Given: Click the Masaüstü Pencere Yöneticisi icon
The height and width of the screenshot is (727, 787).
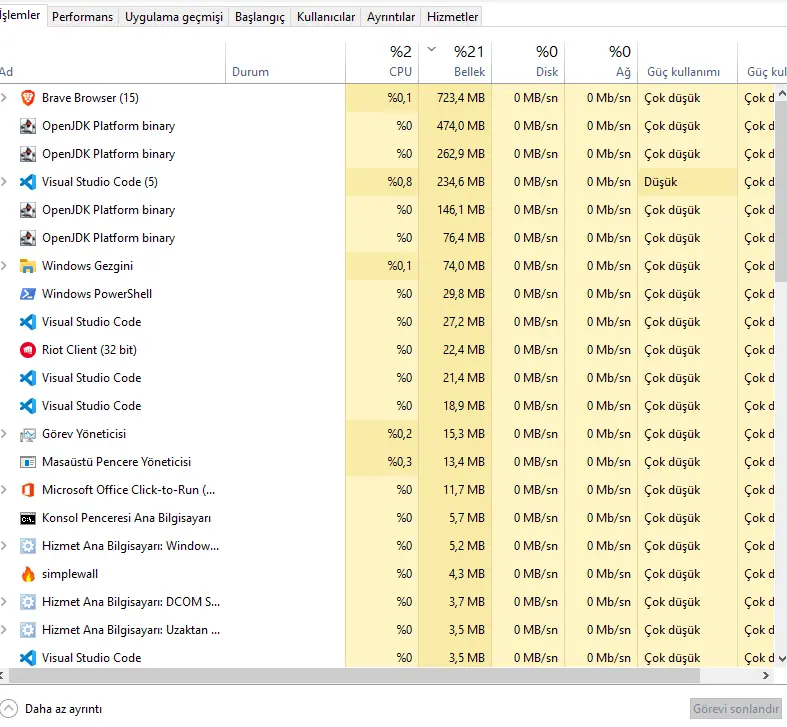Looking at the screenshot, I should click(x=28, y=462).
